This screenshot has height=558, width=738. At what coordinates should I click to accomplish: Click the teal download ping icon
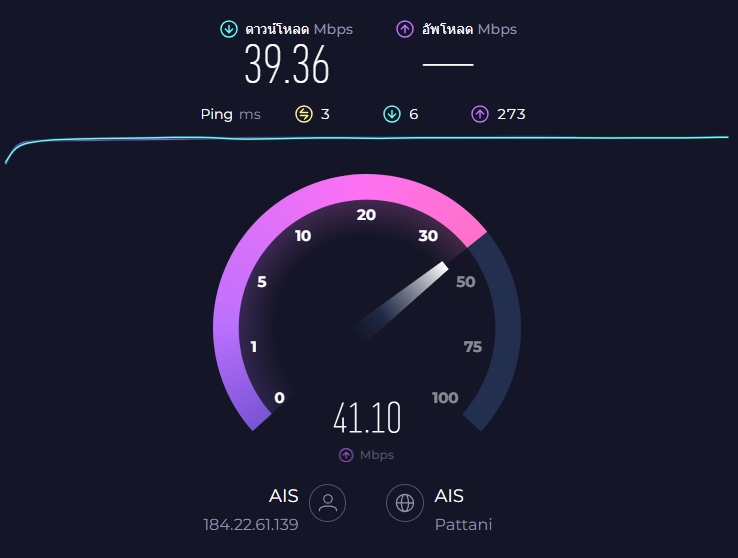pos(392,114)
